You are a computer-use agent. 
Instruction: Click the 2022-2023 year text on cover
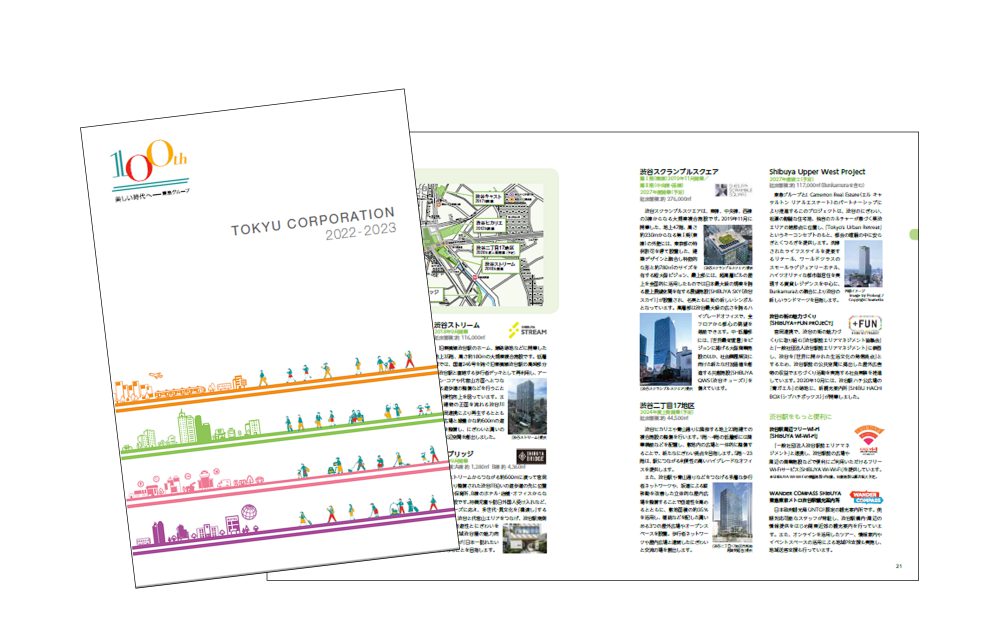click(361, 232)
